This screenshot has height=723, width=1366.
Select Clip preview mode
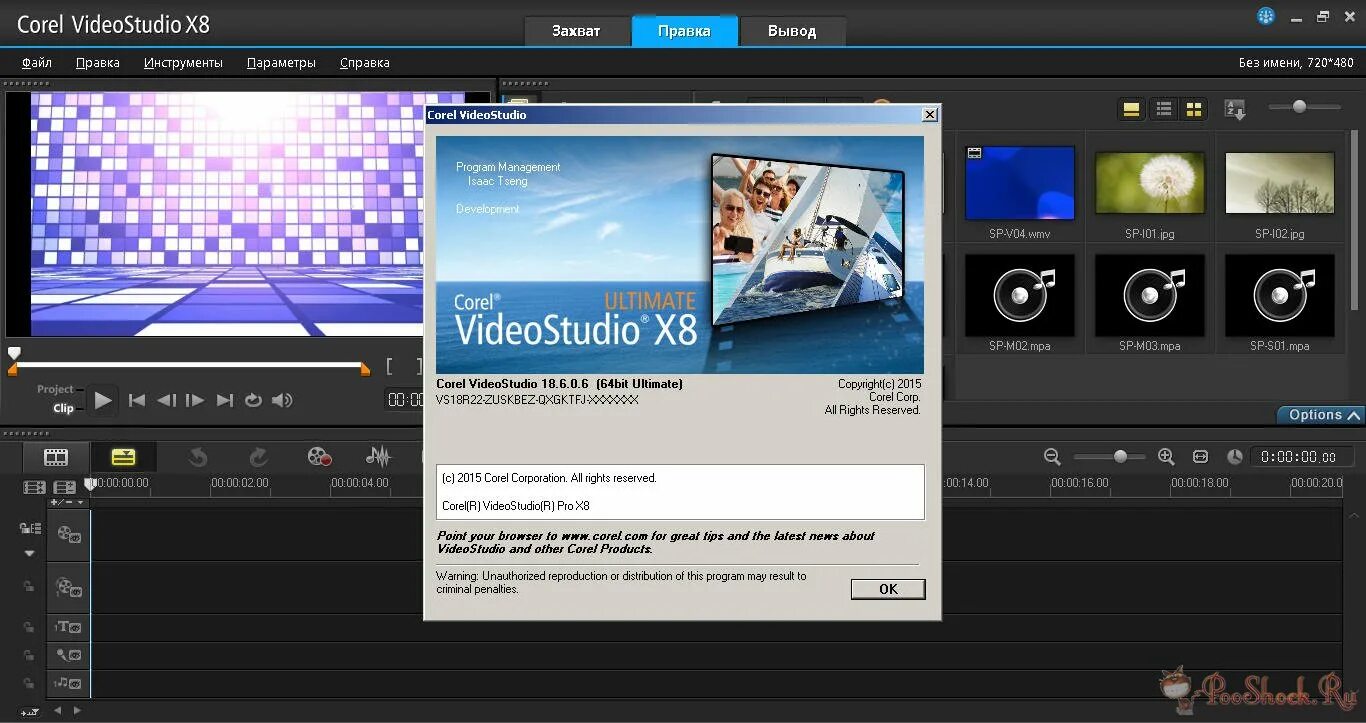pos(63,408)
